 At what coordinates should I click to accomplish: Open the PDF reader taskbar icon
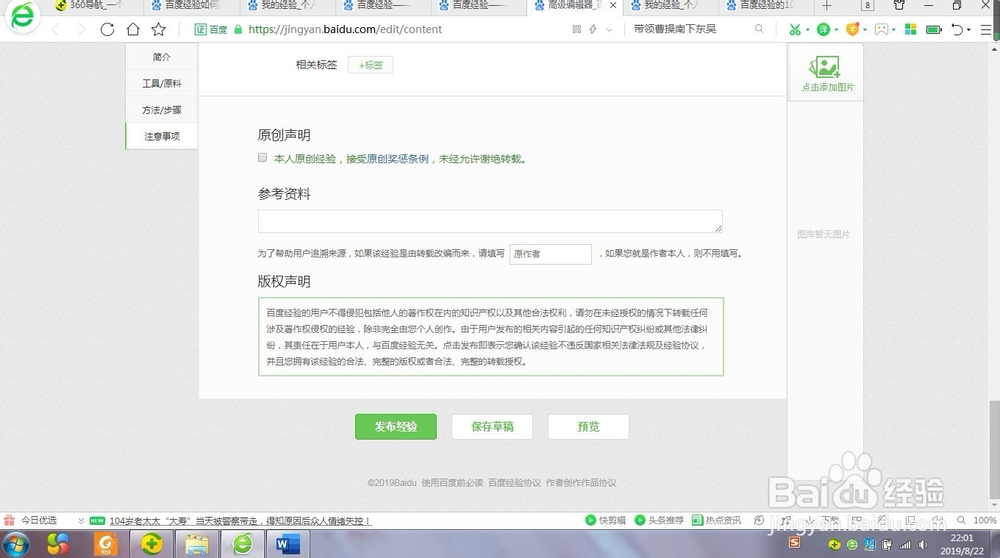(105, 544)
